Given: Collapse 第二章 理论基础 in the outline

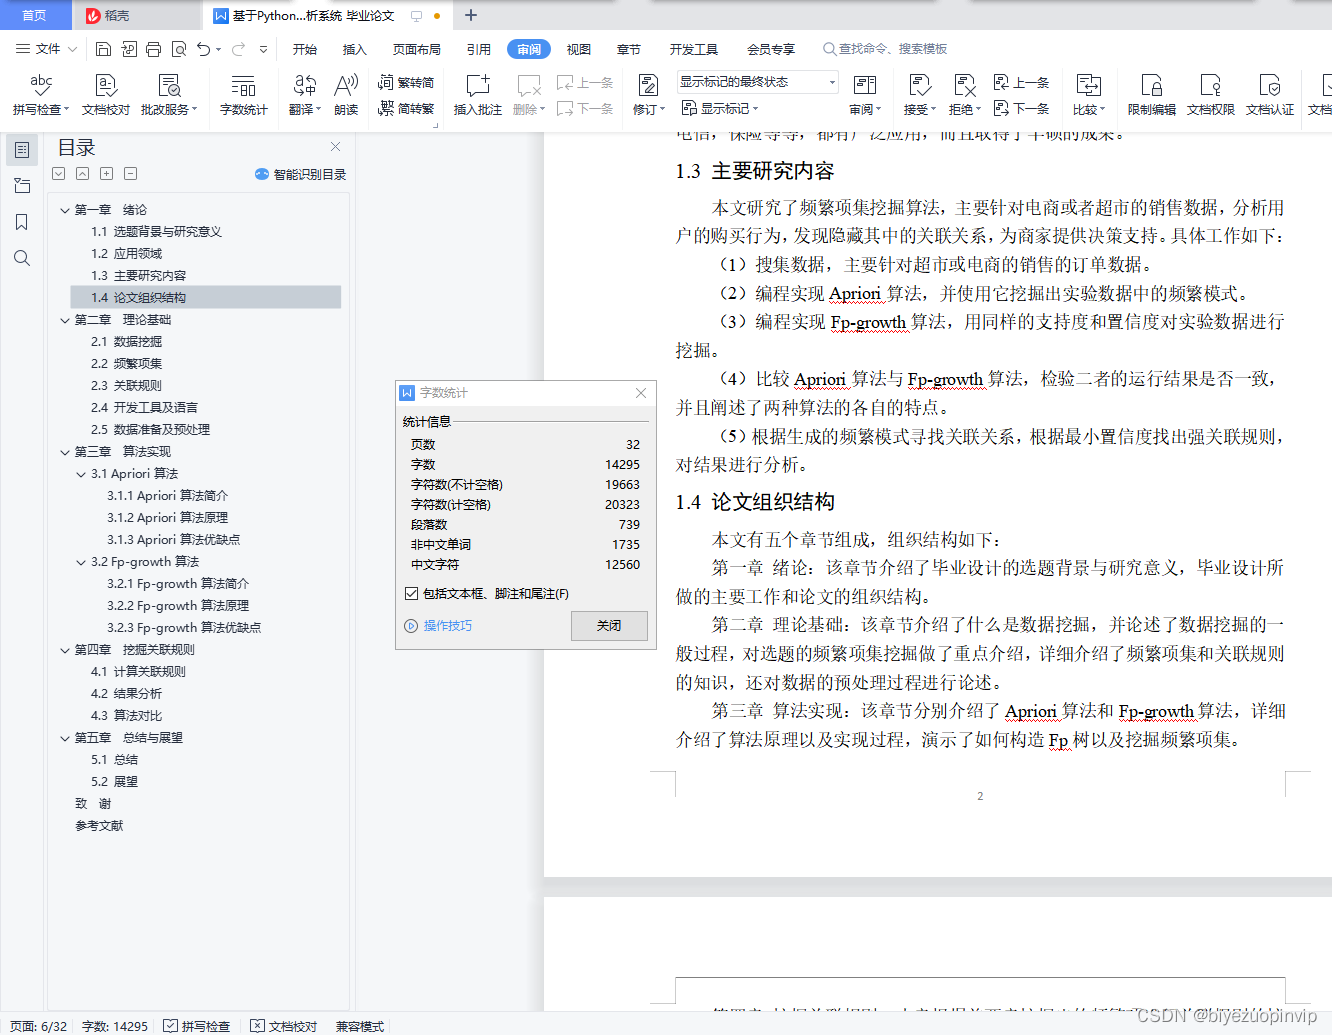Looking at the screenshot, I should point(65,320).
